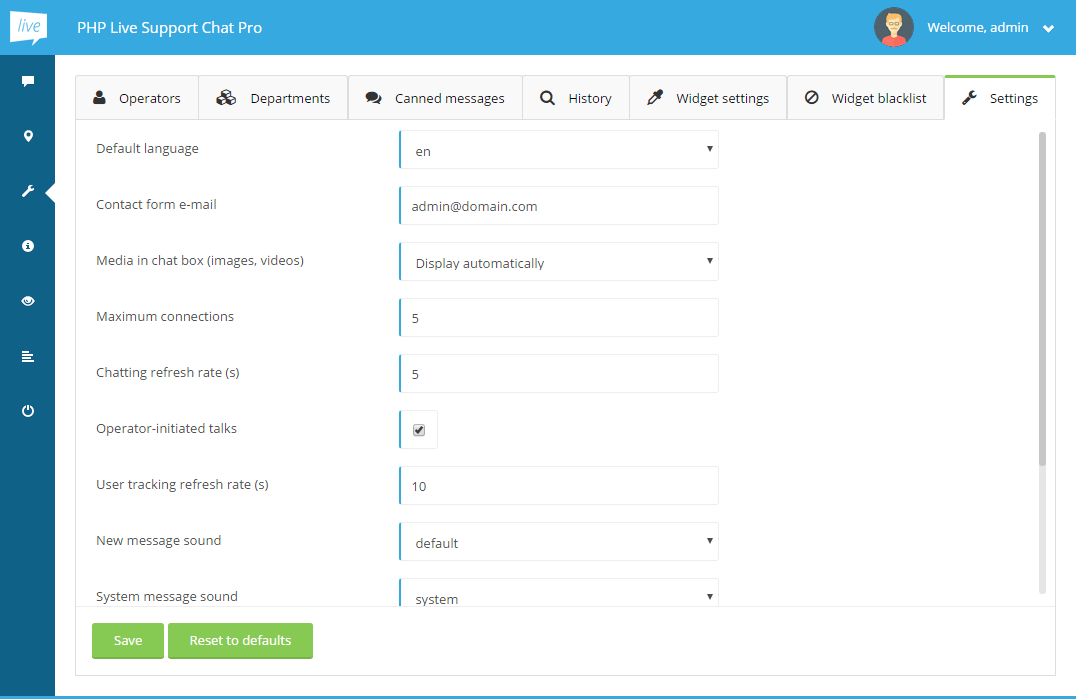Click the chat bubble icon in sidebar
This screenshot has height=699, width=1076.
click(x=28, y=82)
